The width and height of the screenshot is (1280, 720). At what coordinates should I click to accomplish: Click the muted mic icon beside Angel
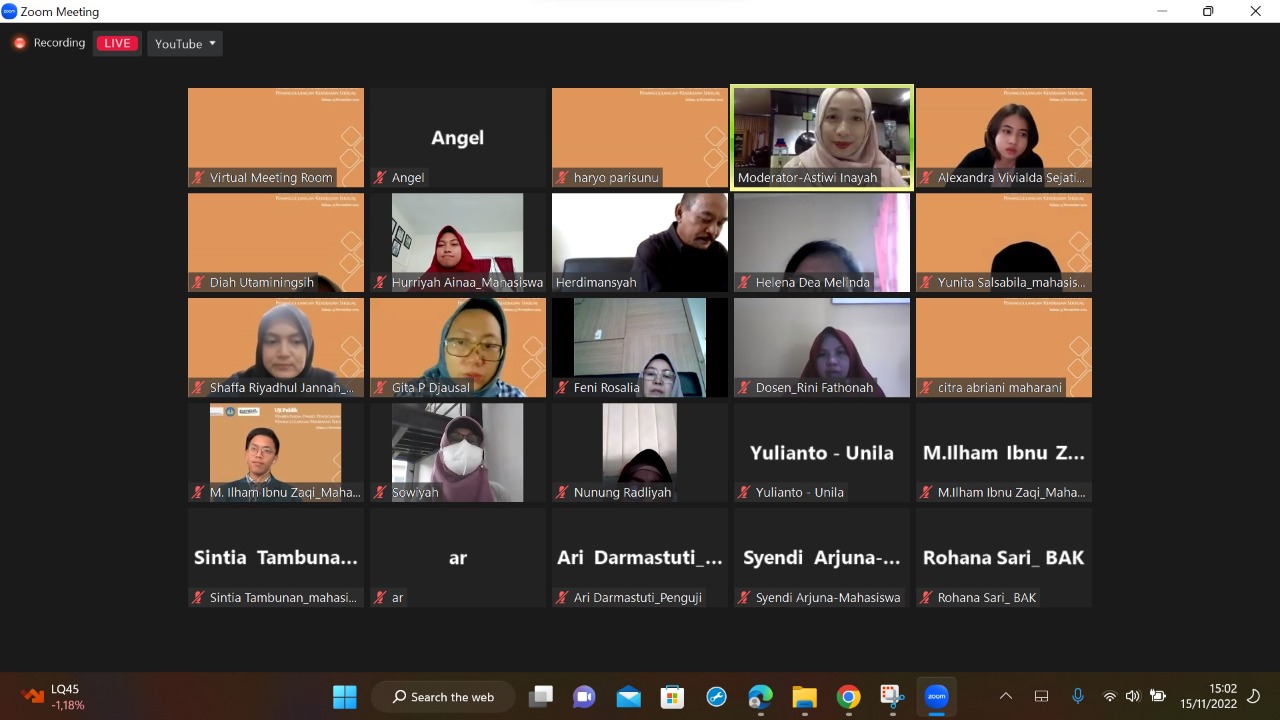pyautogui.click(x=380, y=178)
